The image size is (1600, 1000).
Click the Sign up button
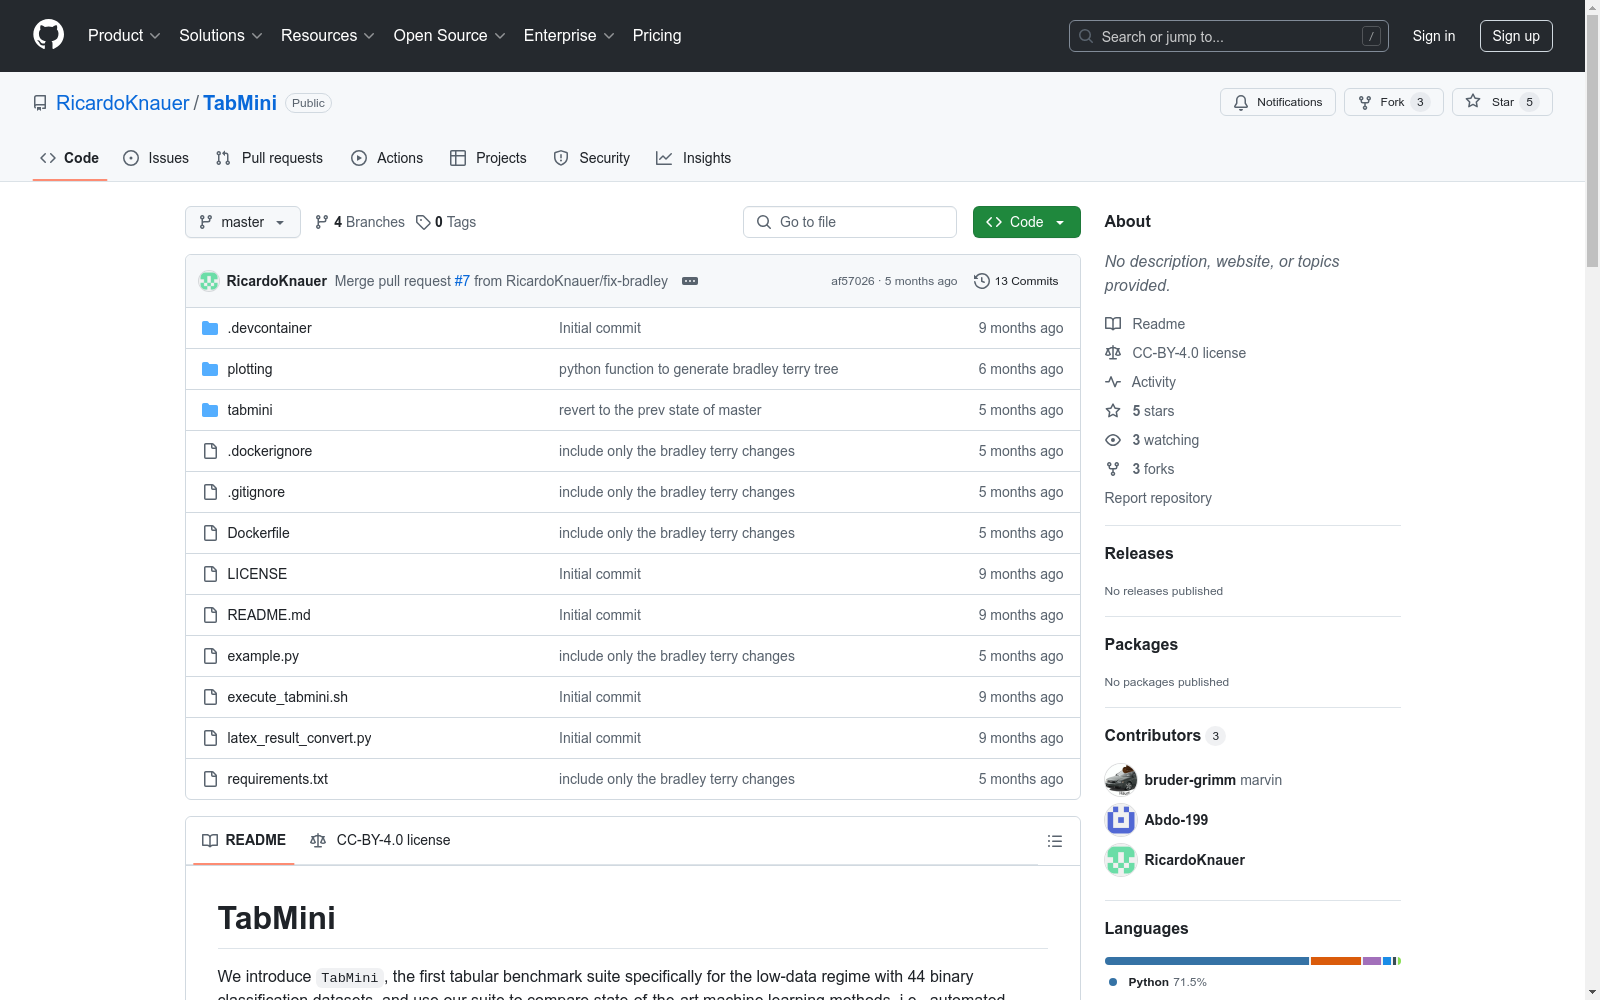click(x=1516, y=36)
